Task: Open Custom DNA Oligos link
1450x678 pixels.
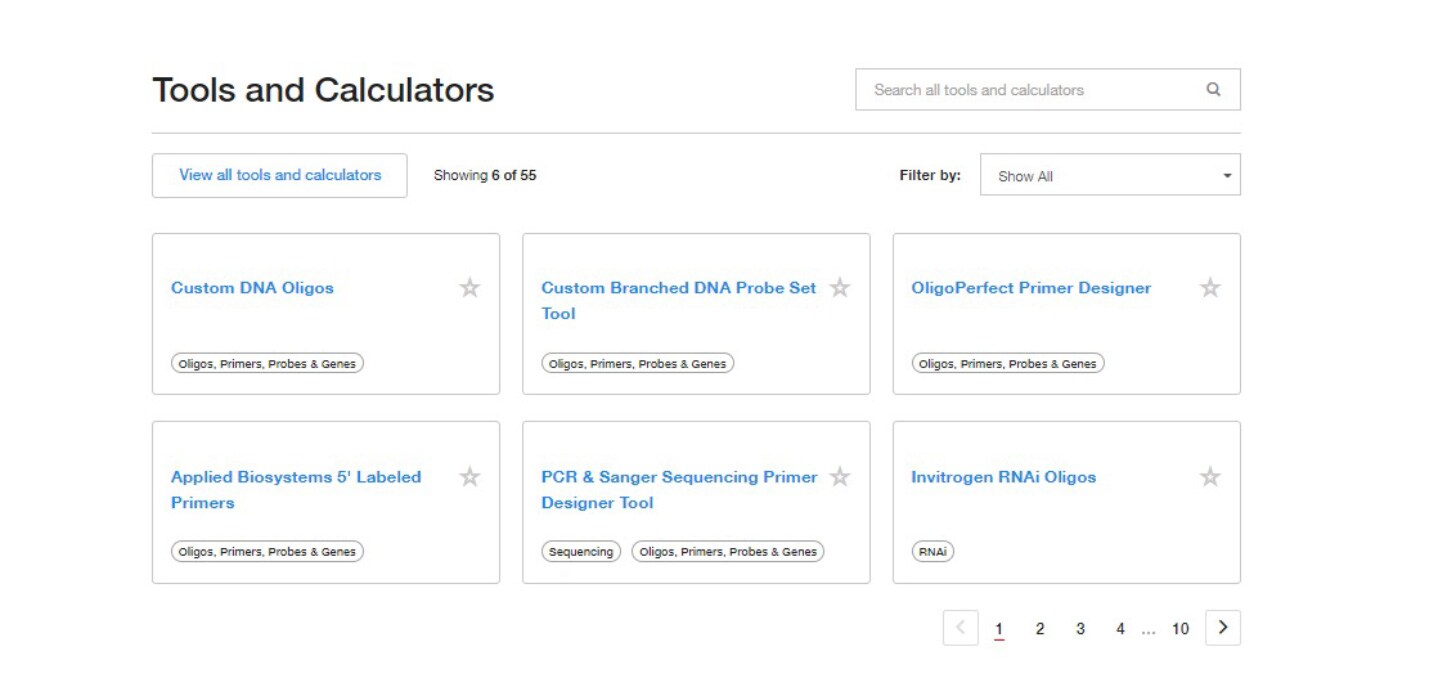Action: [x=252, y=288]
